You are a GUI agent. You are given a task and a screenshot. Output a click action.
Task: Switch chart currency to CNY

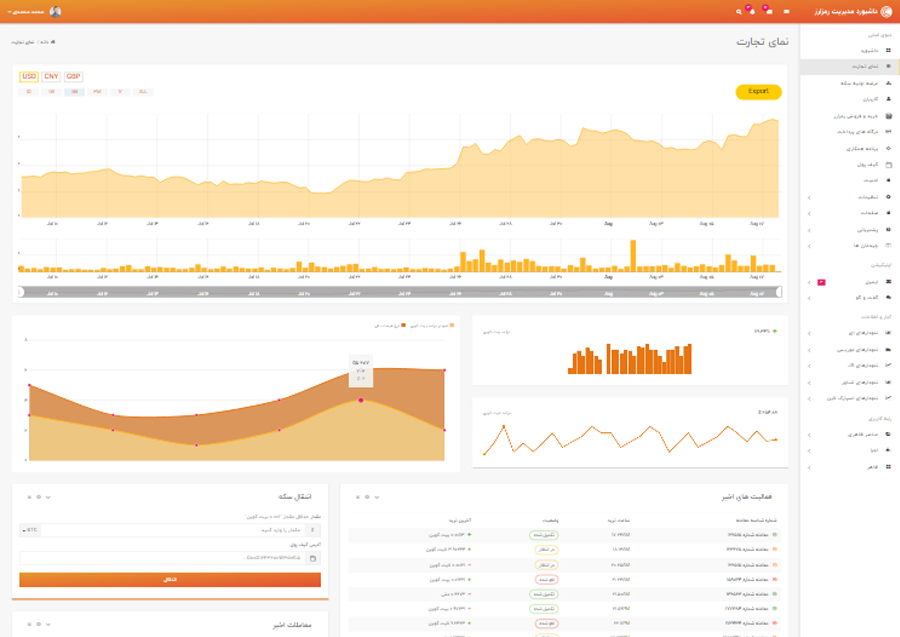[x=51, y=76]
